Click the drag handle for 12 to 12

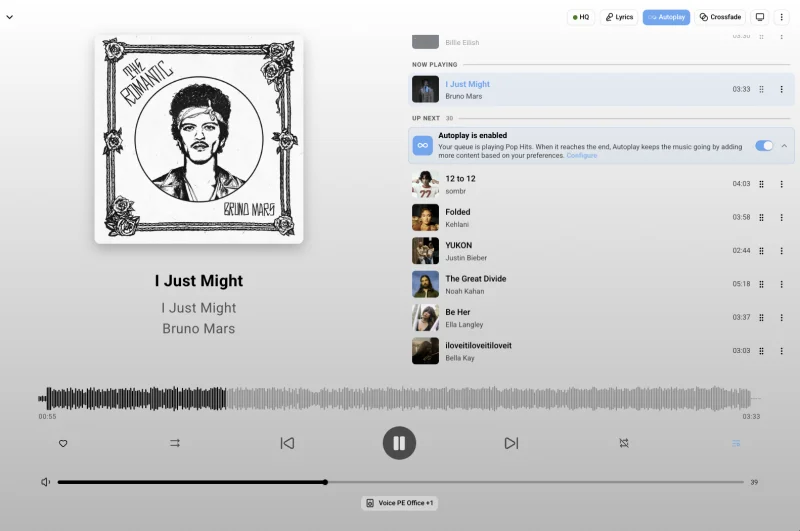761,184
